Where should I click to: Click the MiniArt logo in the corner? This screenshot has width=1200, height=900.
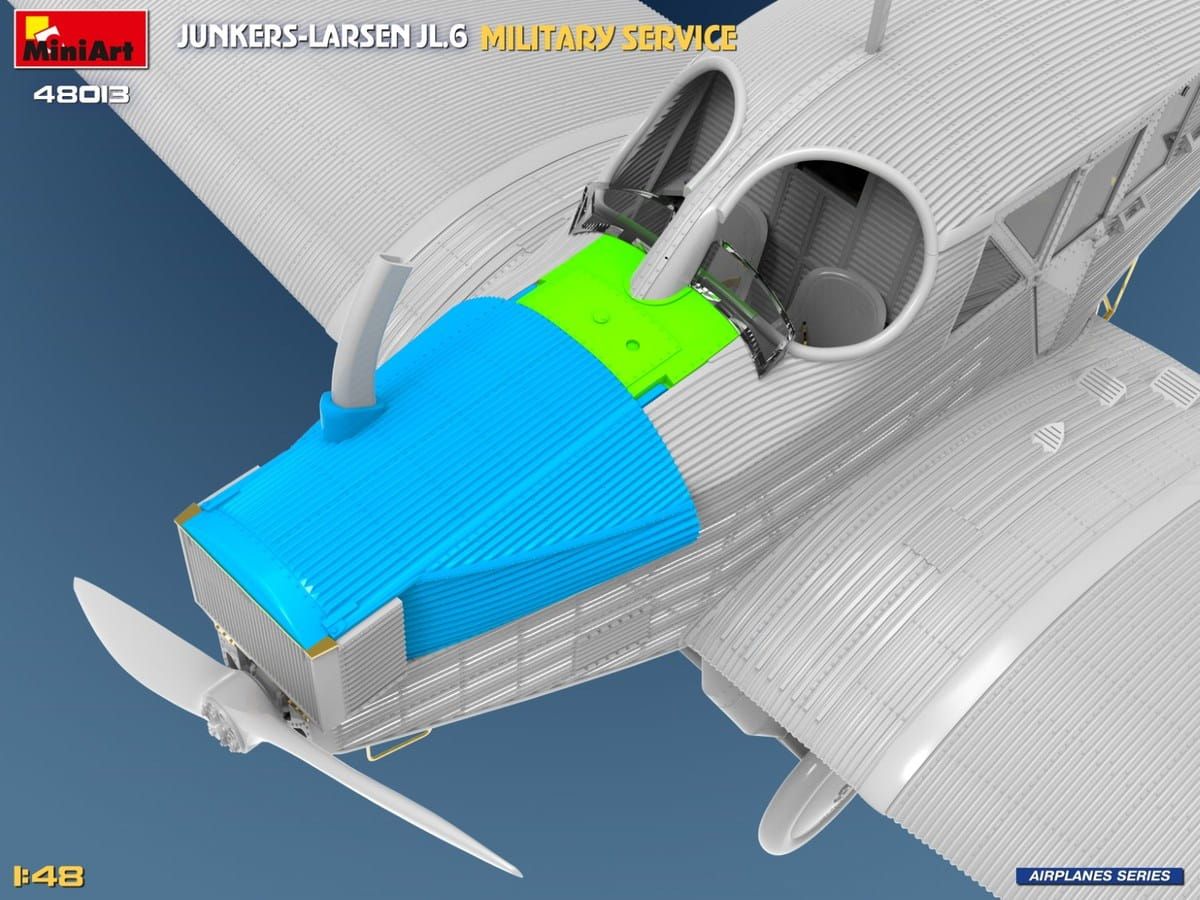coord(81,39)
